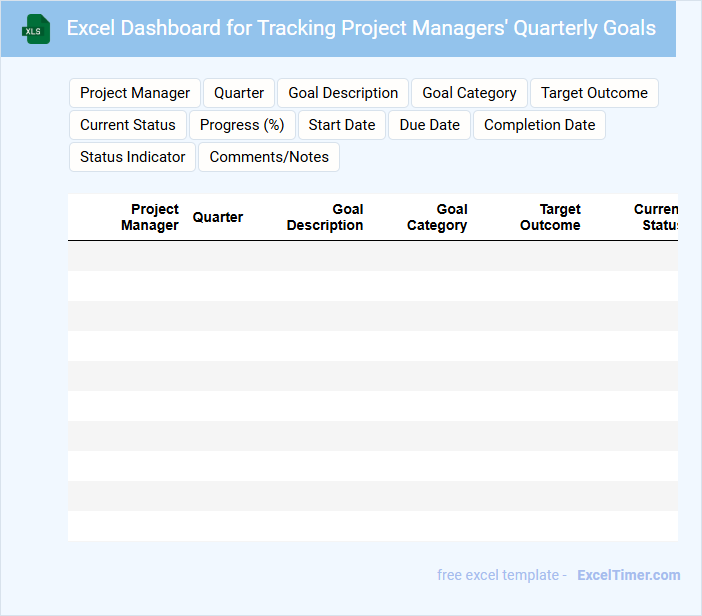
Task: Click the Progress (%) tag
Action: pos(242,125)
